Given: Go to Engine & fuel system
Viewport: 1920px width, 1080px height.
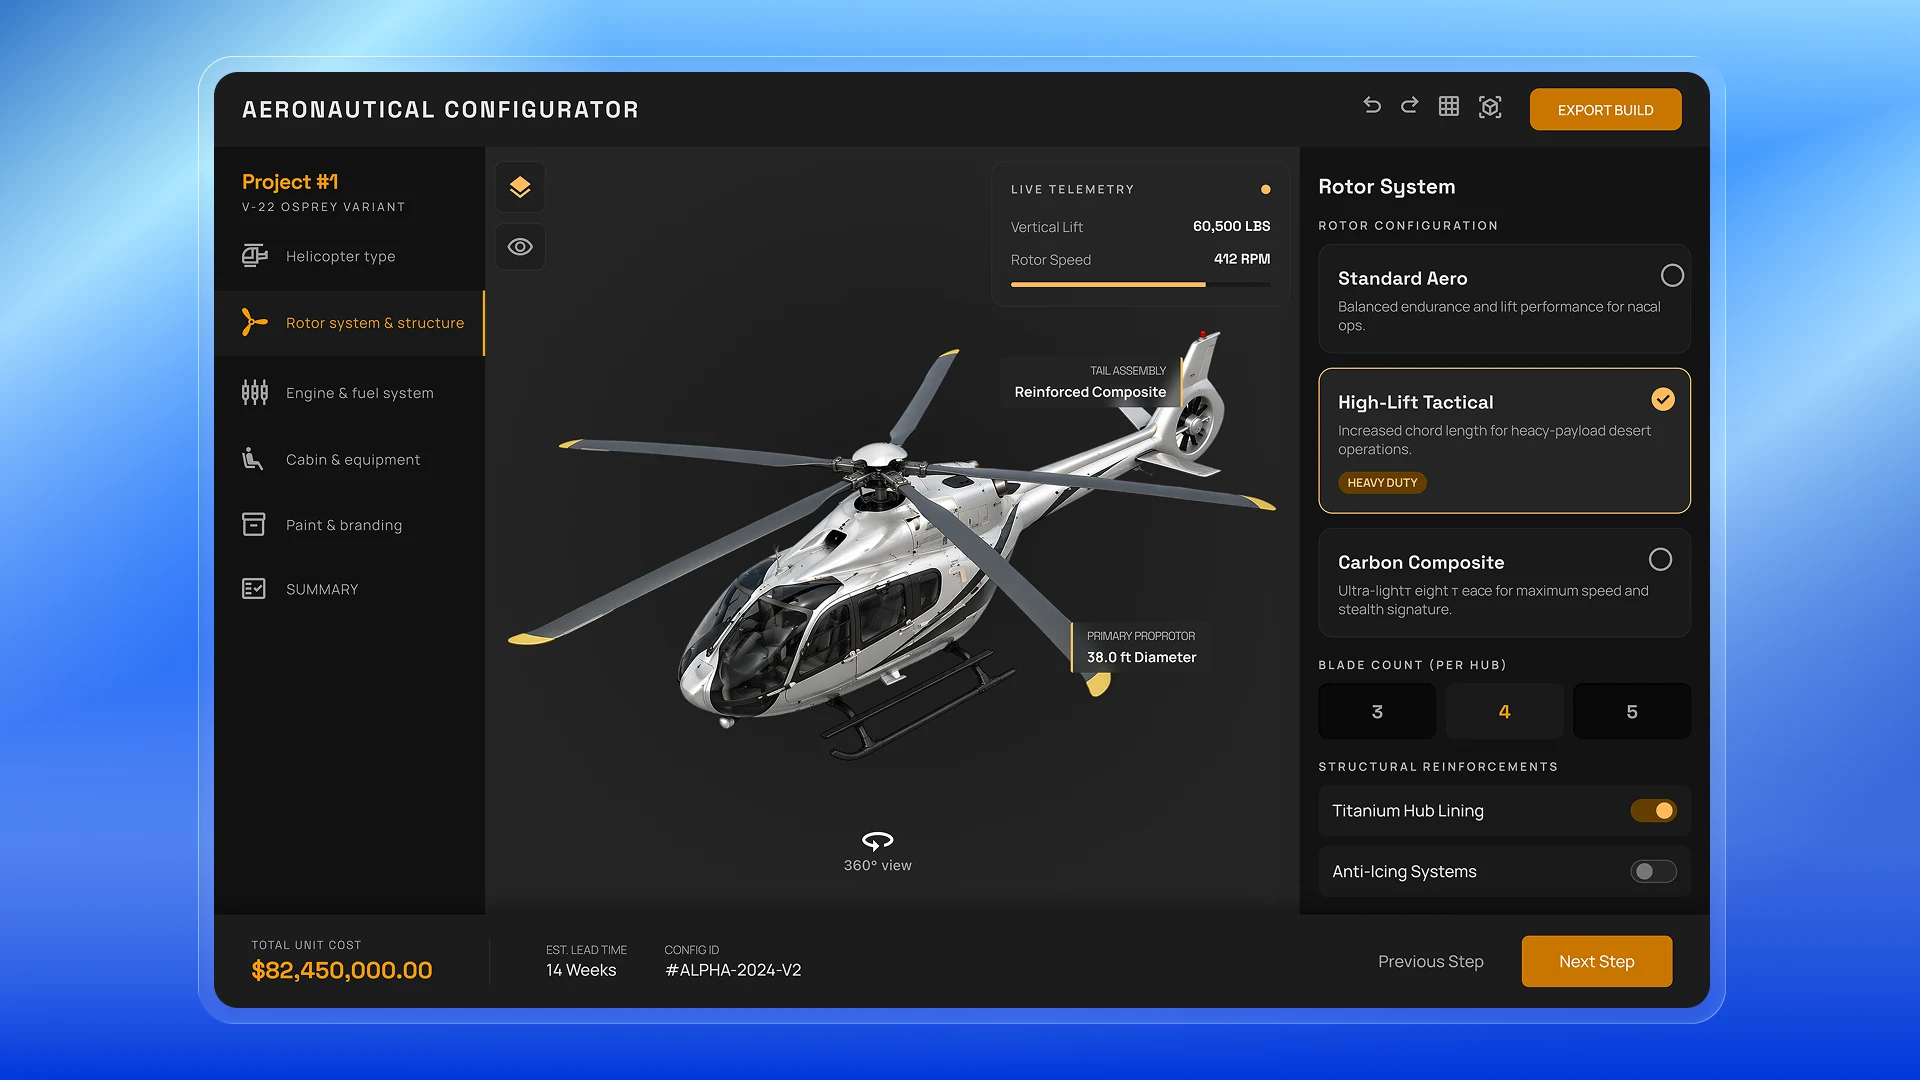Looking at the screenshot, I should tap(359, 393).
